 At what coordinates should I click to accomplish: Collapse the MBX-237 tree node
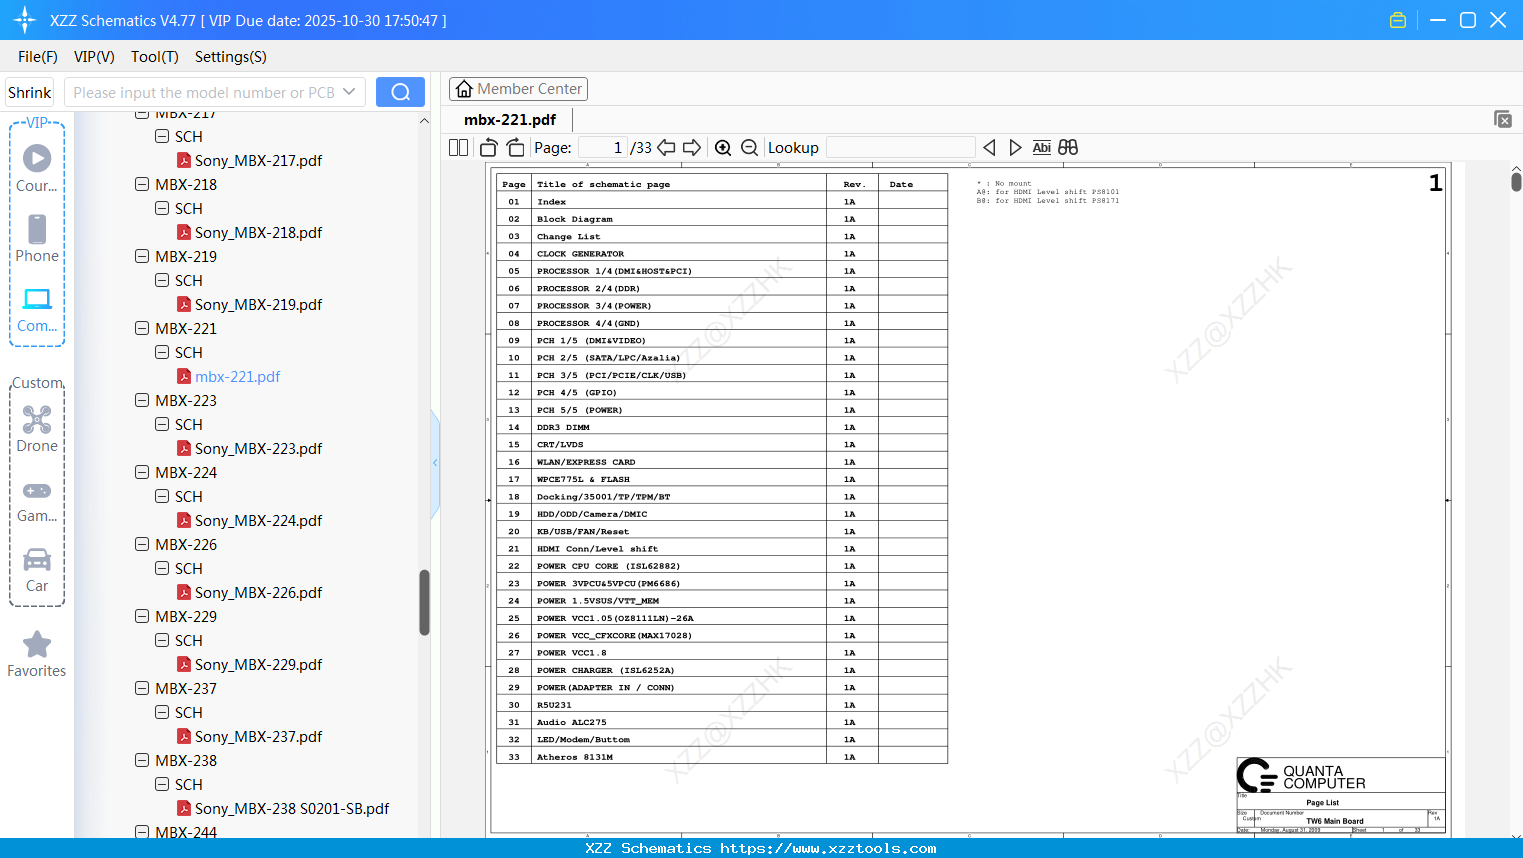(142, 688)
